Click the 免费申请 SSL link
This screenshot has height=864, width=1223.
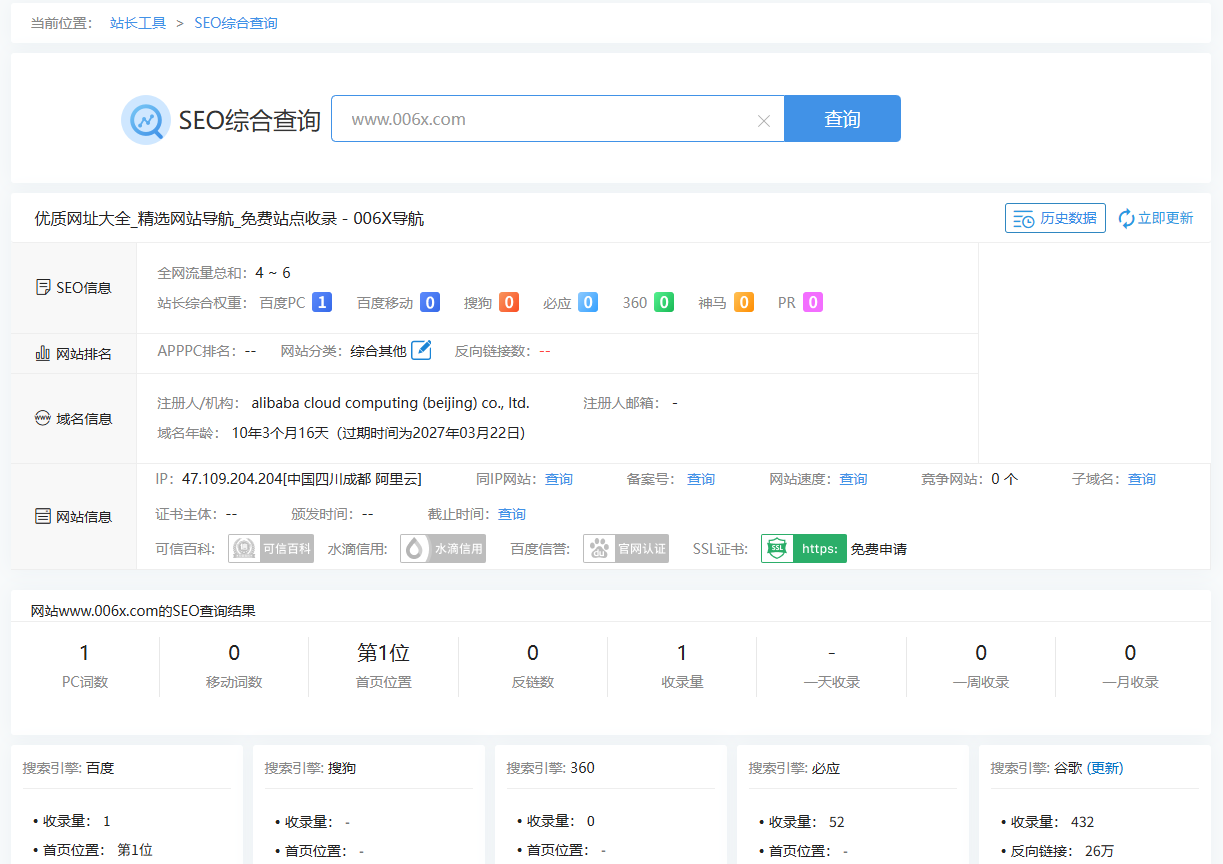(879, 549)
